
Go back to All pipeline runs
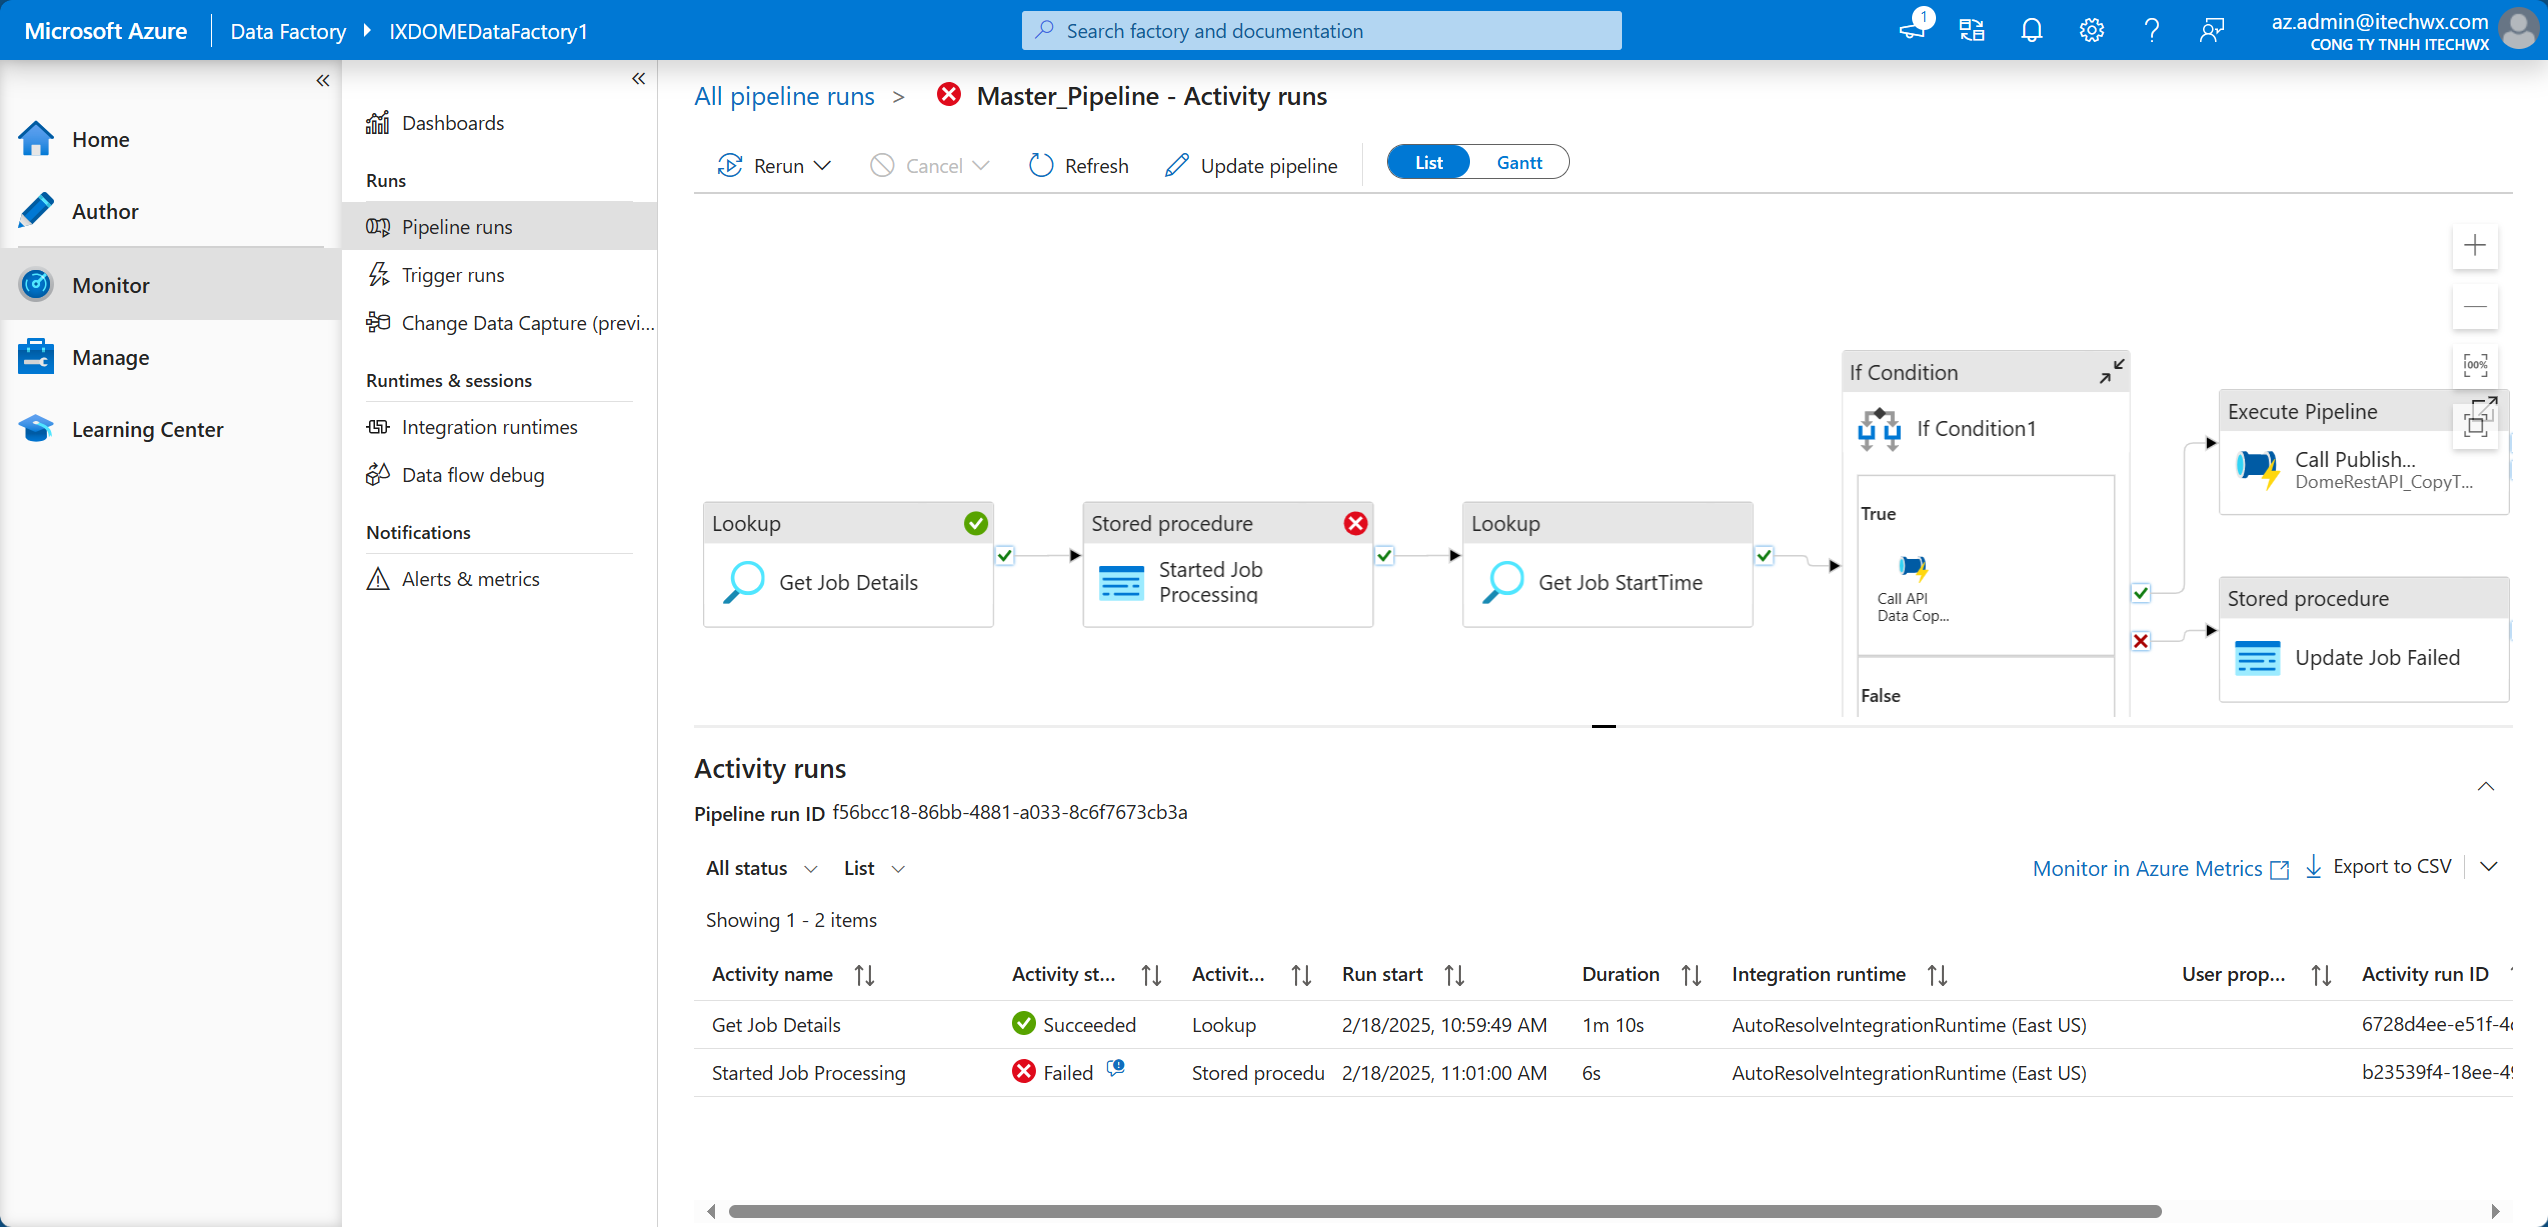[784, 96]
